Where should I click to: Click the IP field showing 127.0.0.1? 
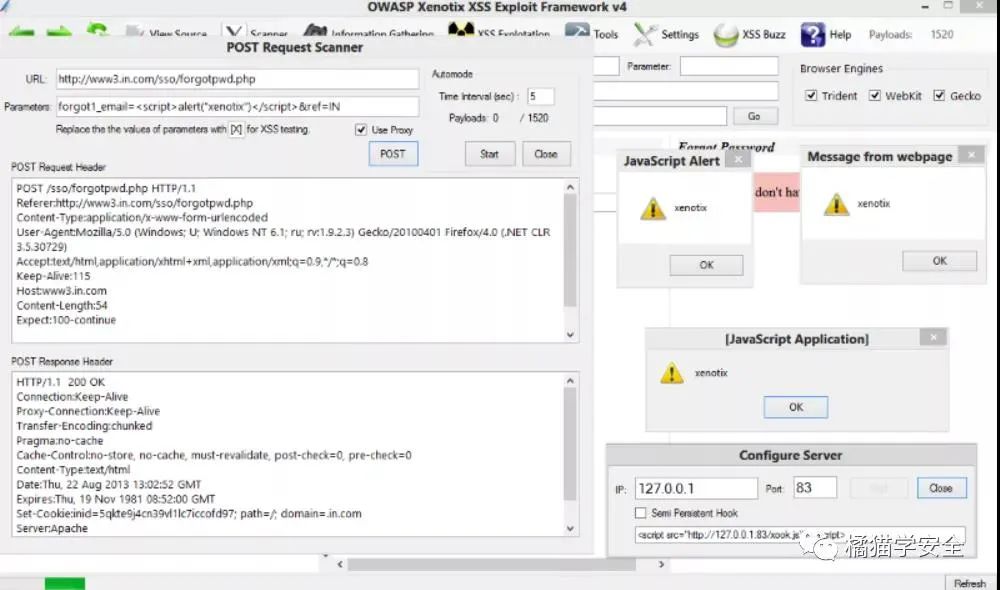tap(696, 489)
